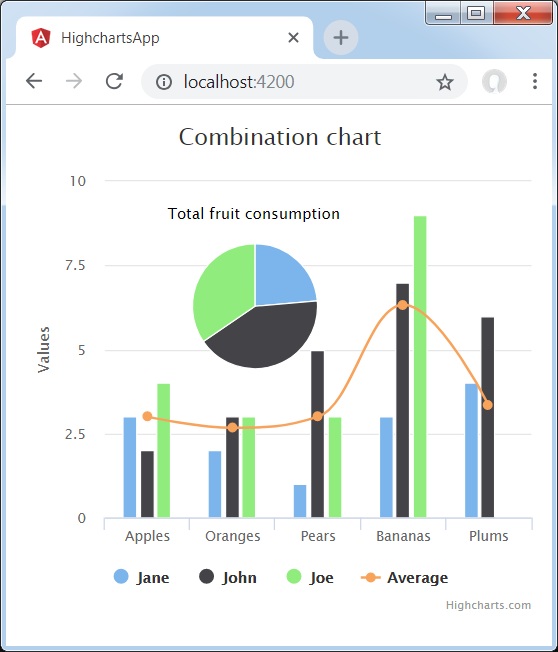Close the HighchartsApp tab
The height and width of the screenshot is (652, 558).
[293, 38]
